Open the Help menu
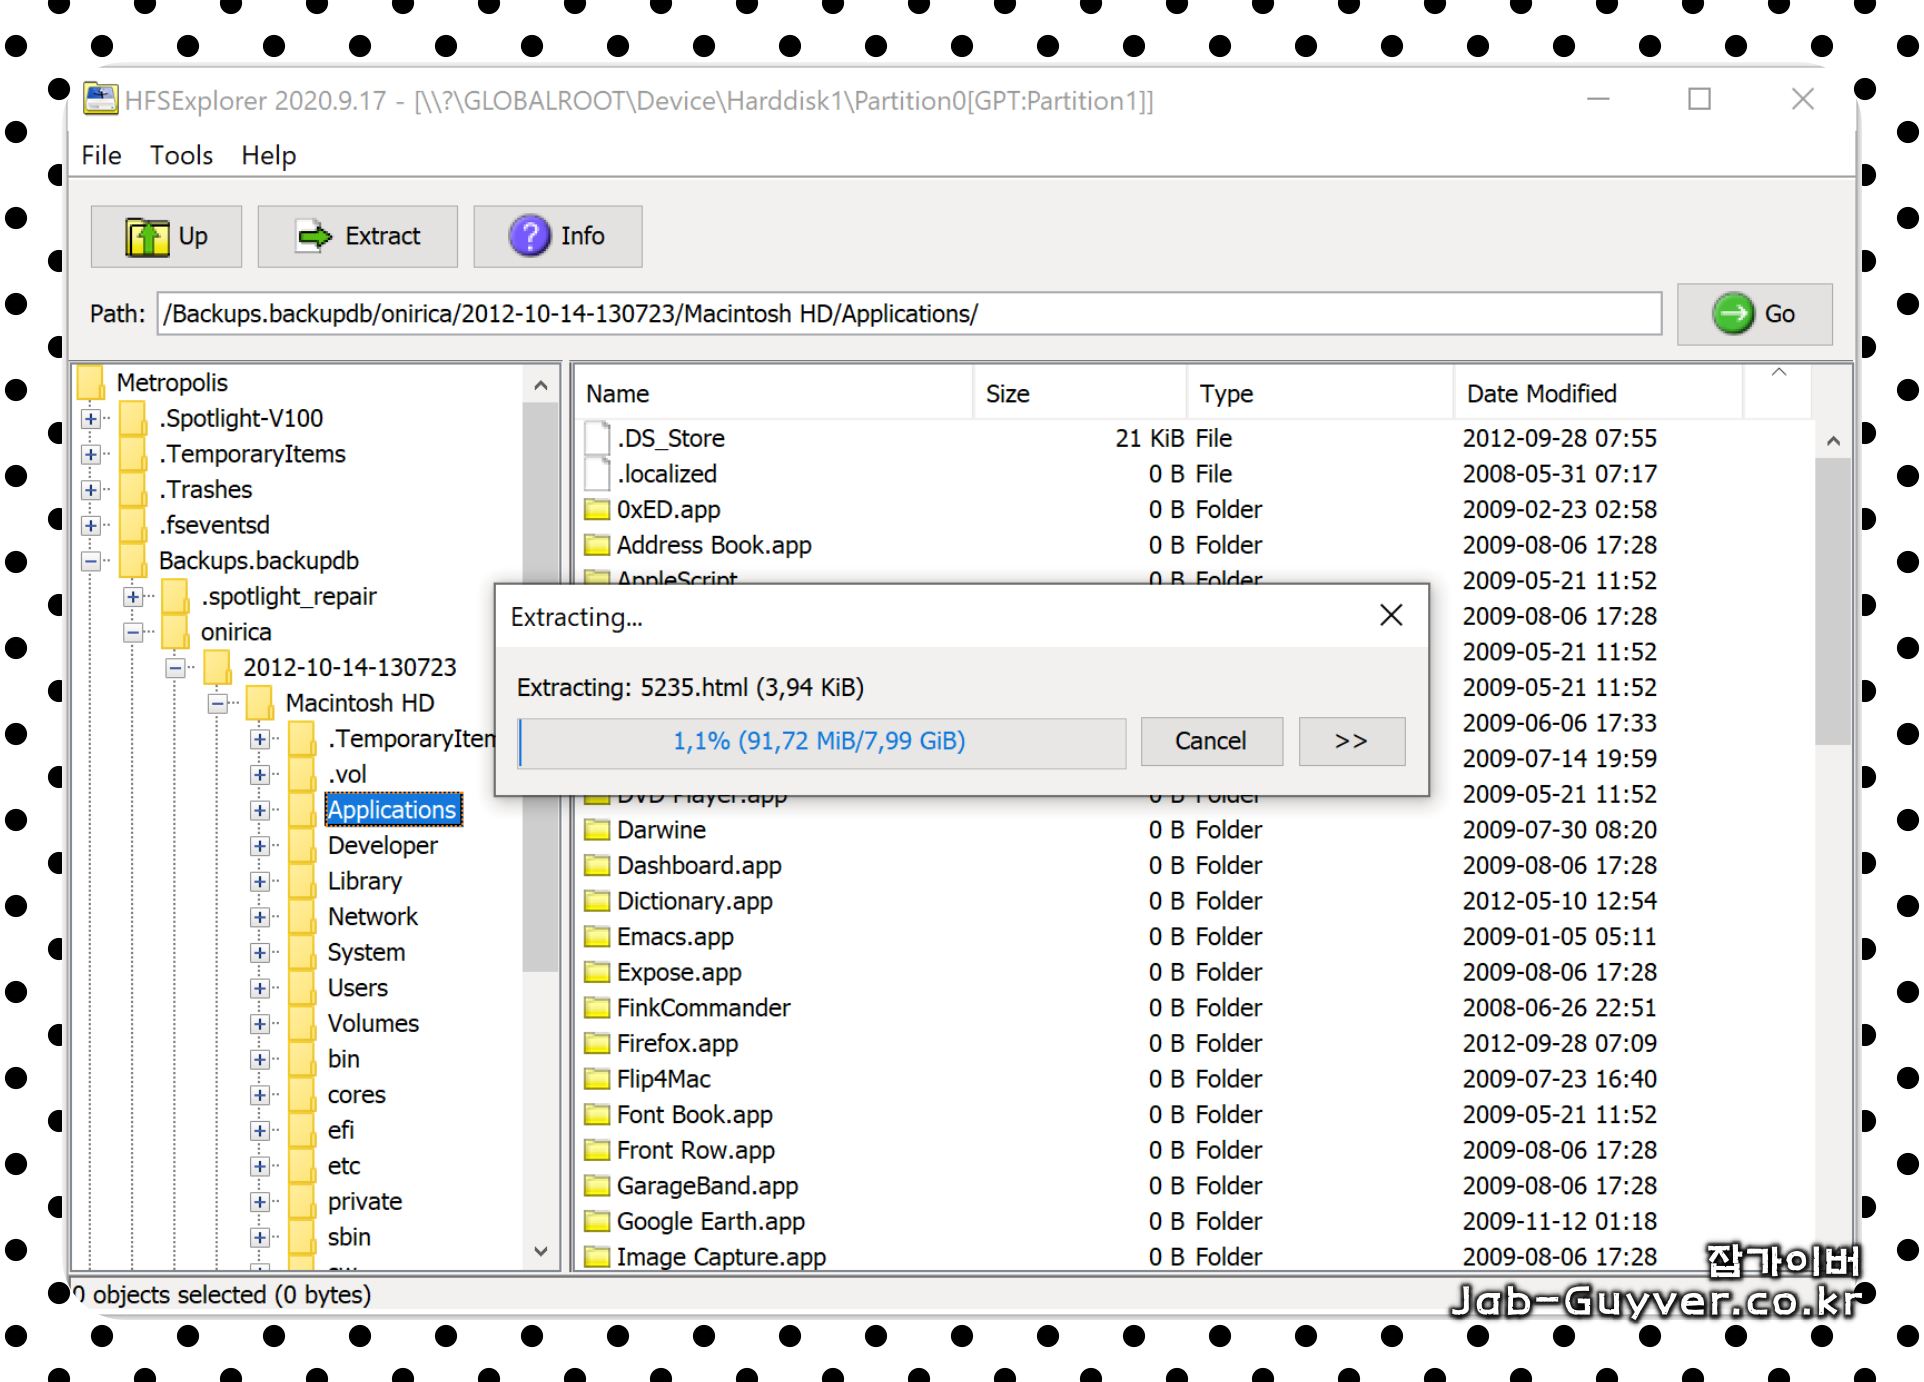Image resolution: width=1924 pixels, height=1382 pixels. coord(268,155)
